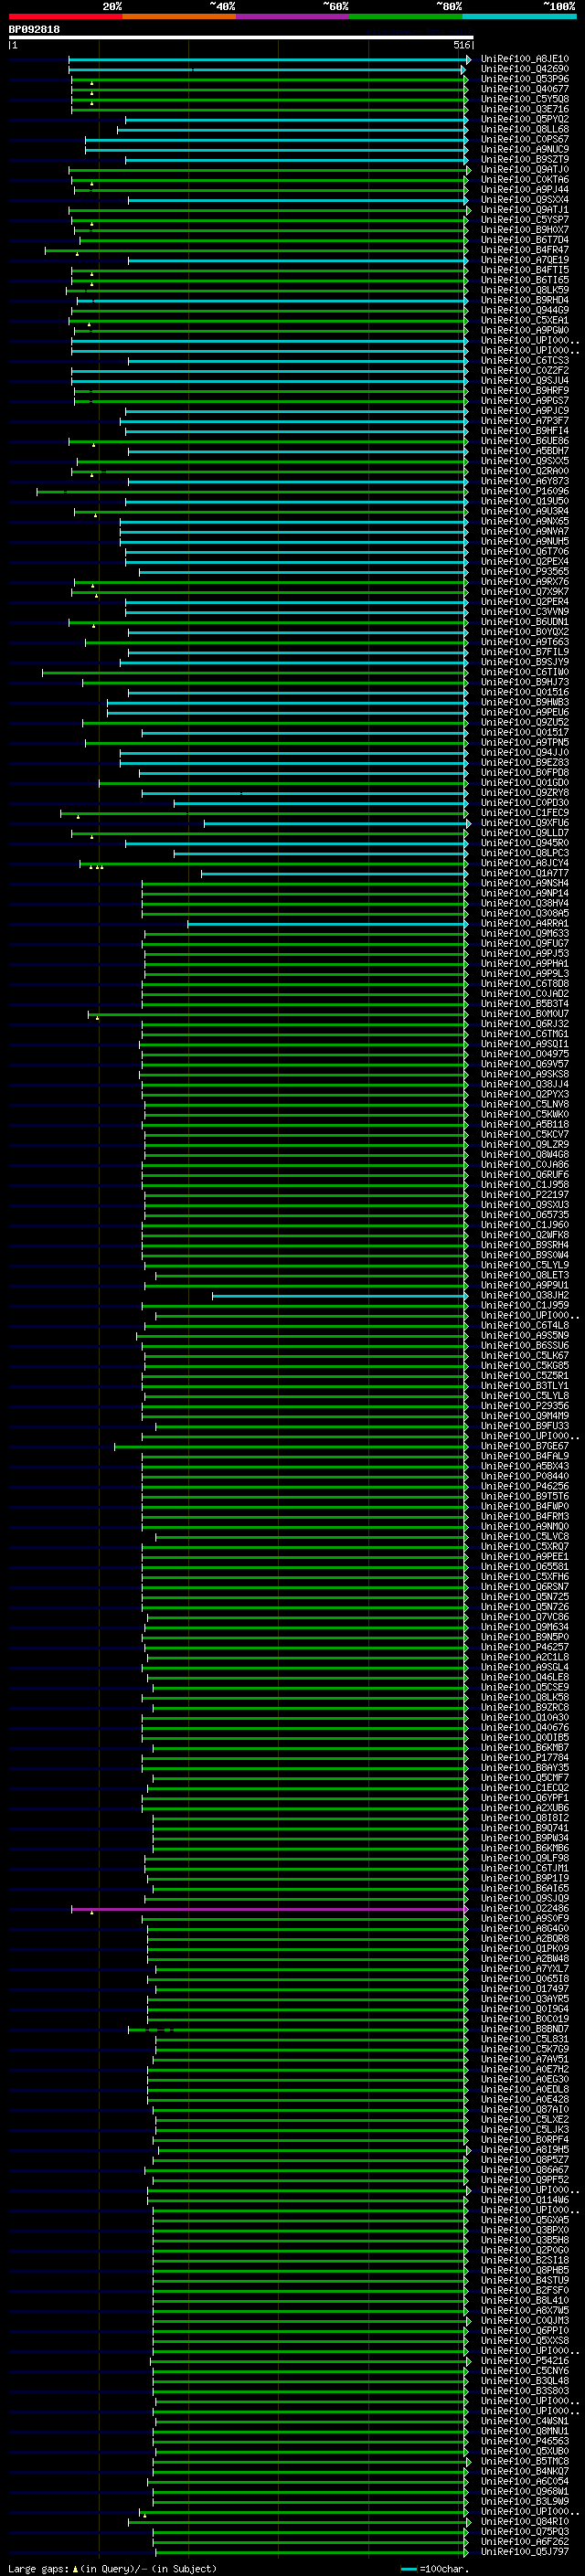Select hit label UniRef100_Q87AI0
Viewport: 585px width, 2576px height.
(x=525, y=2109)
